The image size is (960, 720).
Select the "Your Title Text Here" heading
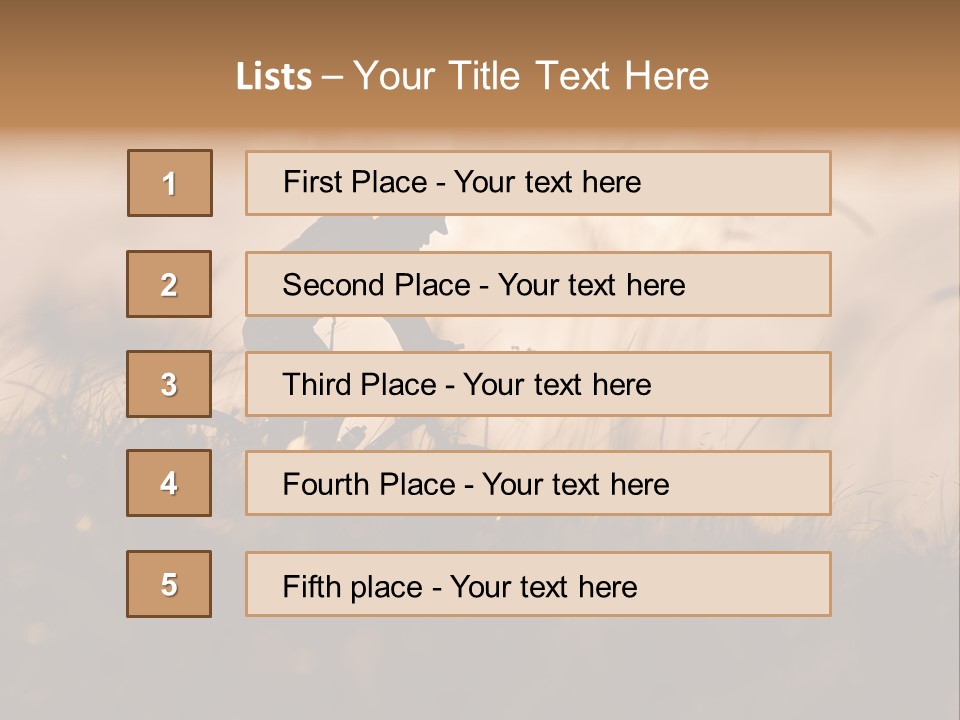coord(531,76)
